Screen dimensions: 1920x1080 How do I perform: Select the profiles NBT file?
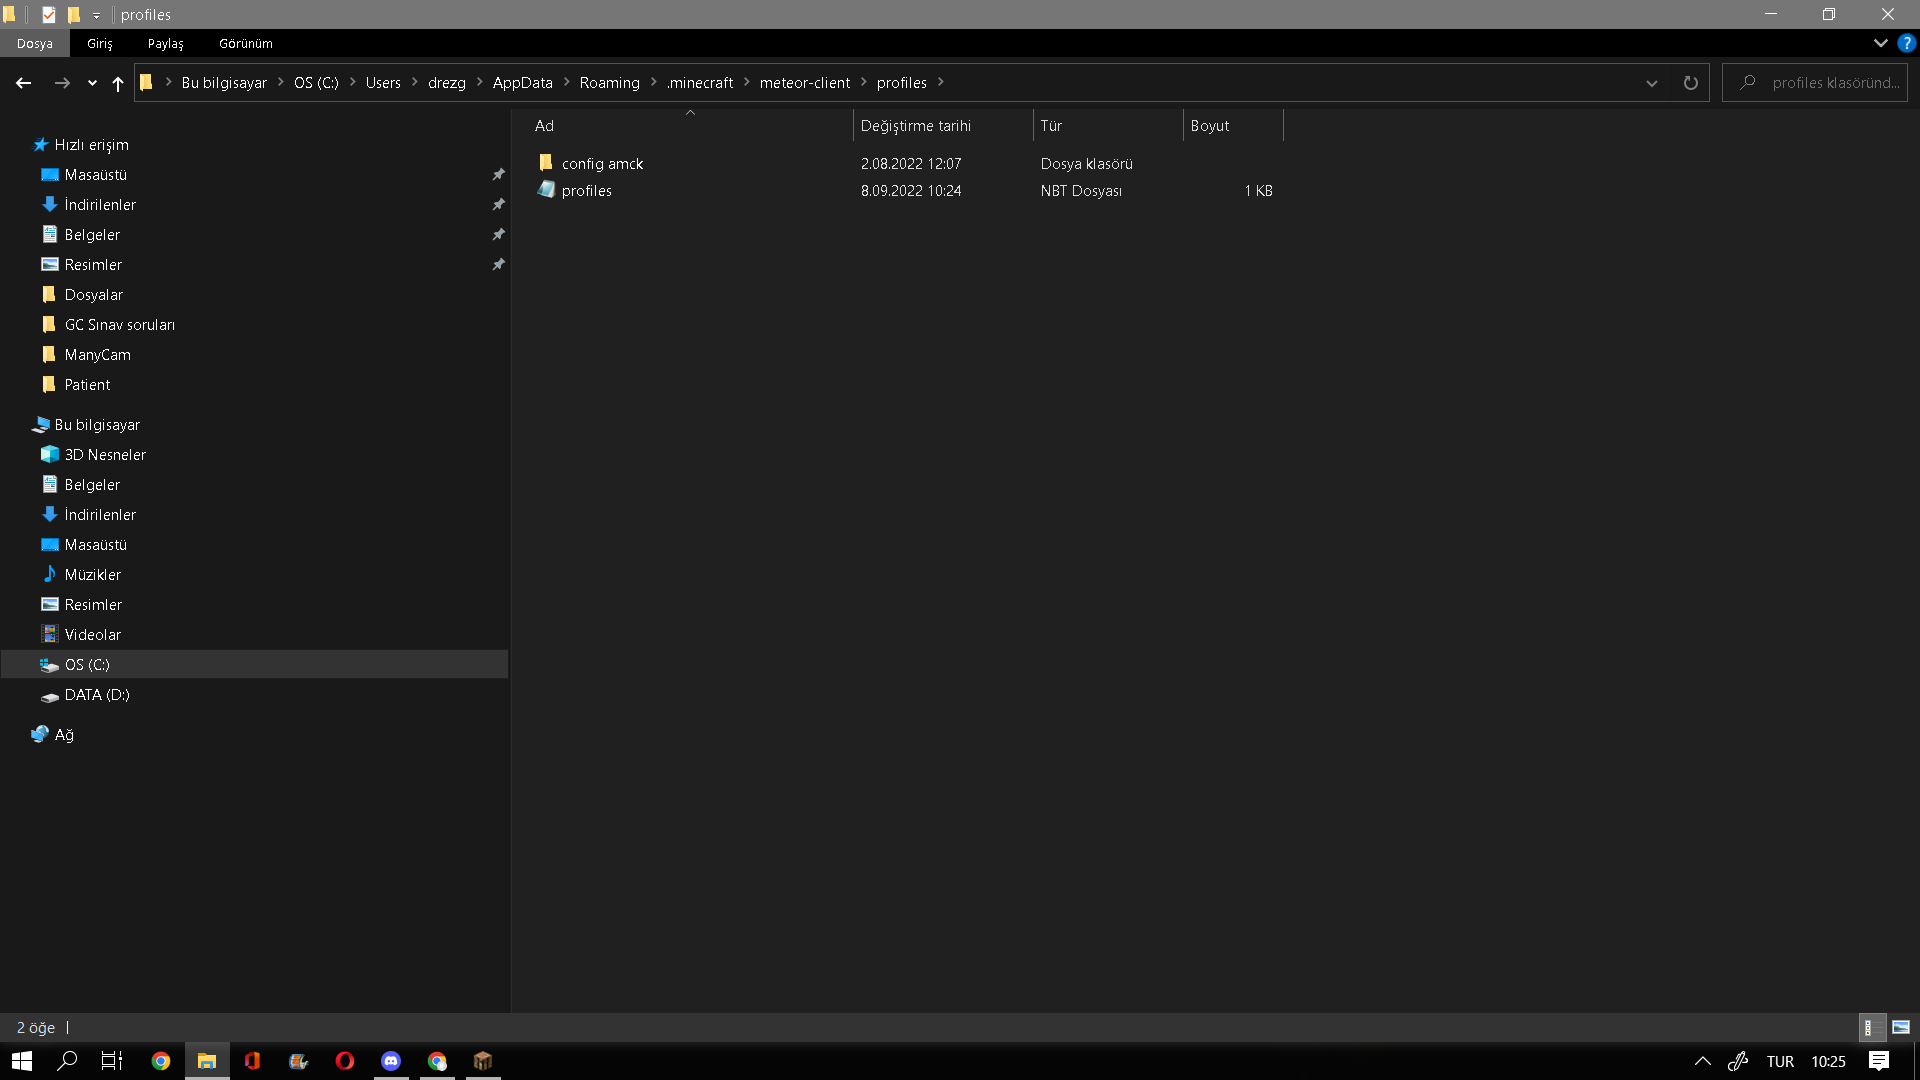(x=586, y=191)
